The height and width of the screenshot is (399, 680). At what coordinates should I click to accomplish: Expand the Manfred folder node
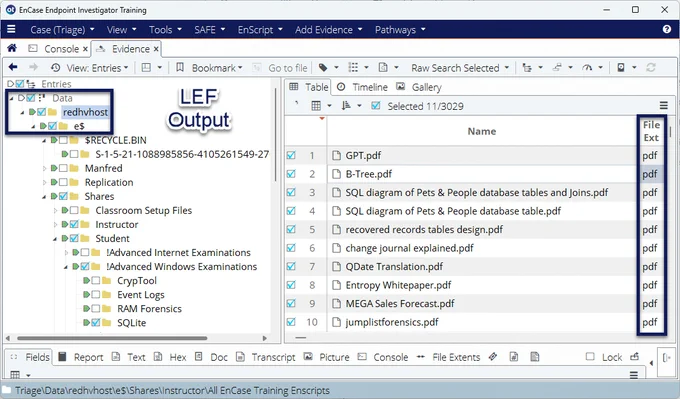click(x=44, y=168)
